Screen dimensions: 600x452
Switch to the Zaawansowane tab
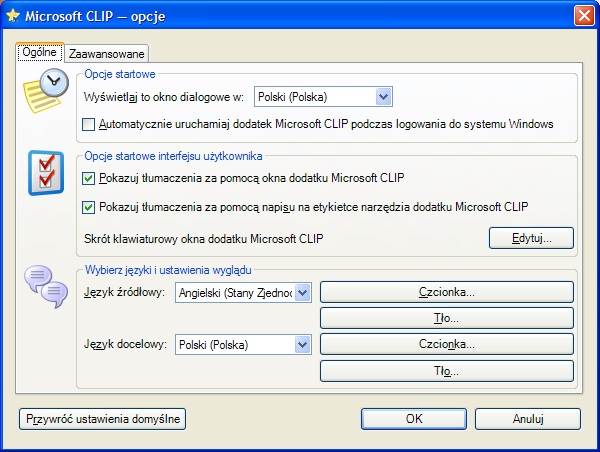tap(106, 54)
